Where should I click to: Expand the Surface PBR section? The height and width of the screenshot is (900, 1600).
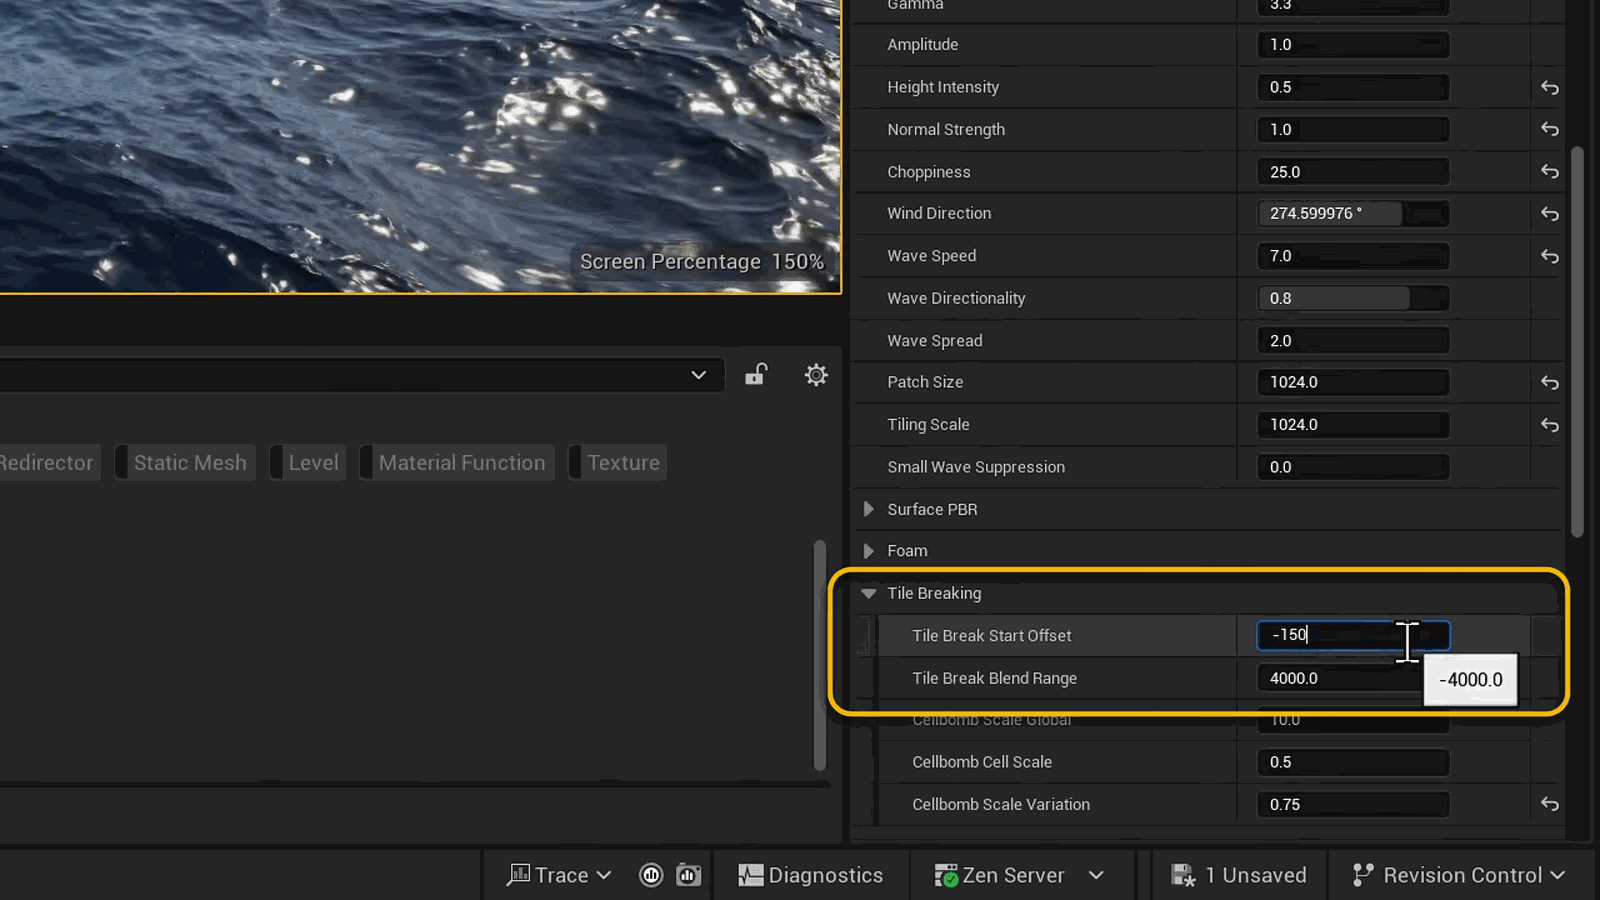pos(868,509)
